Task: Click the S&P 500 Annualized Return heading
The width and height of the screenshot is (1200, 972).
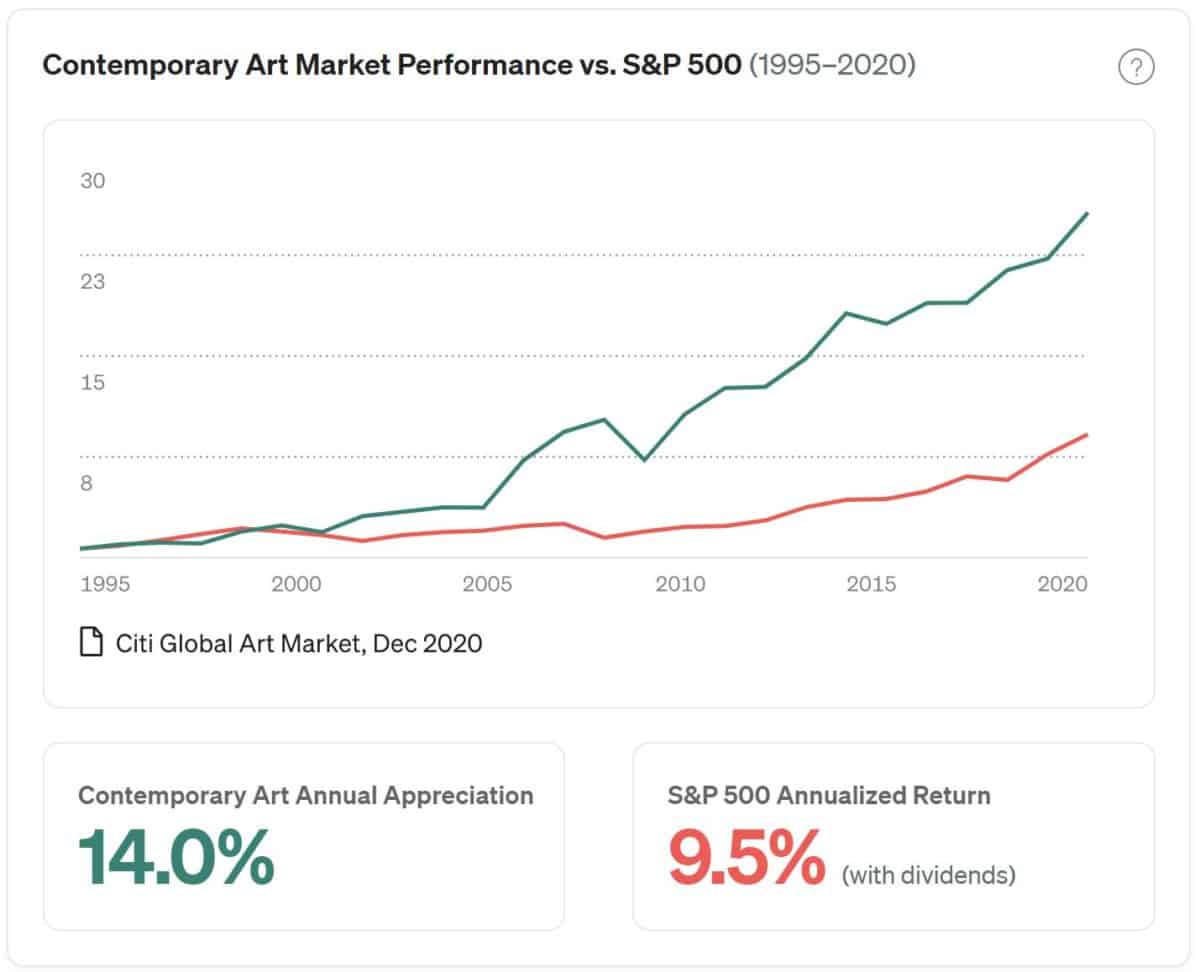Action: point(829,796)
